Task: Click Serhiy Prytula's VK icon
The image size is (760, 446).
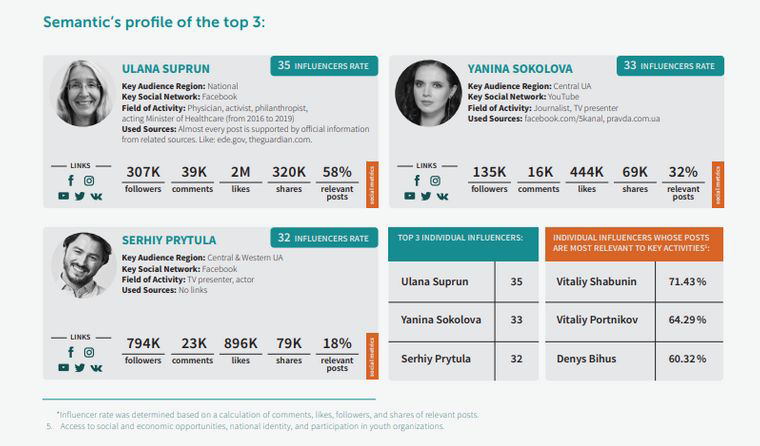Action: point(96,367)
